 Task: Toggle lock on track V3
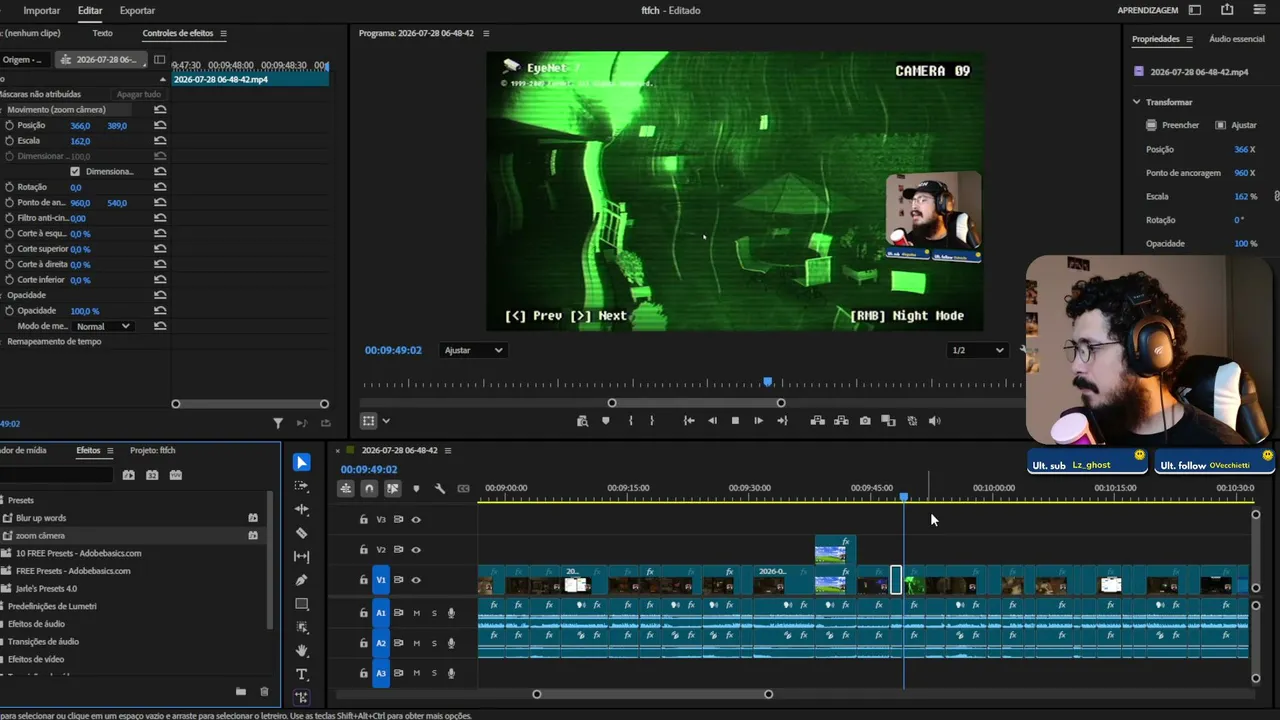(364, 520)
